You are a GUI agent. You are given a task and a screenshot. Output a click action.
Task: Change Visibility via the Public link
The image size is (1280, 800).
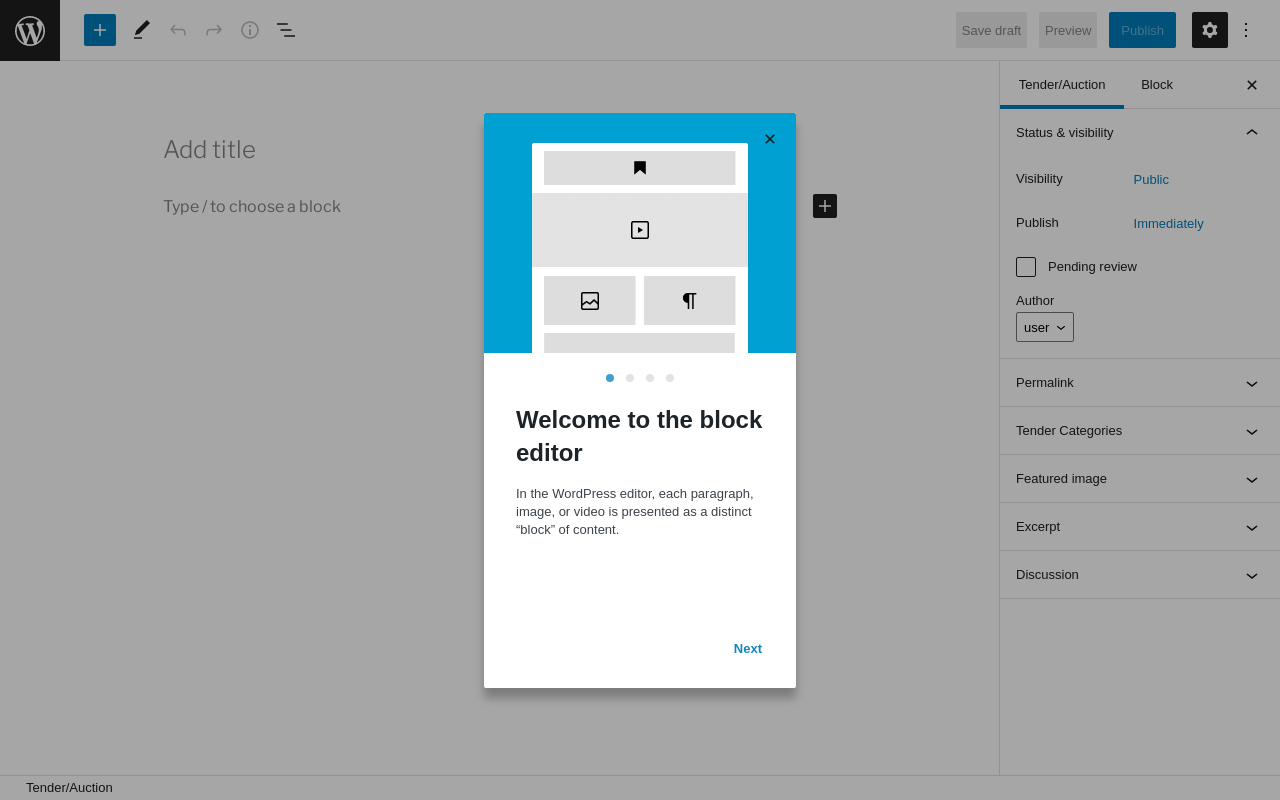coord(1151,180)
